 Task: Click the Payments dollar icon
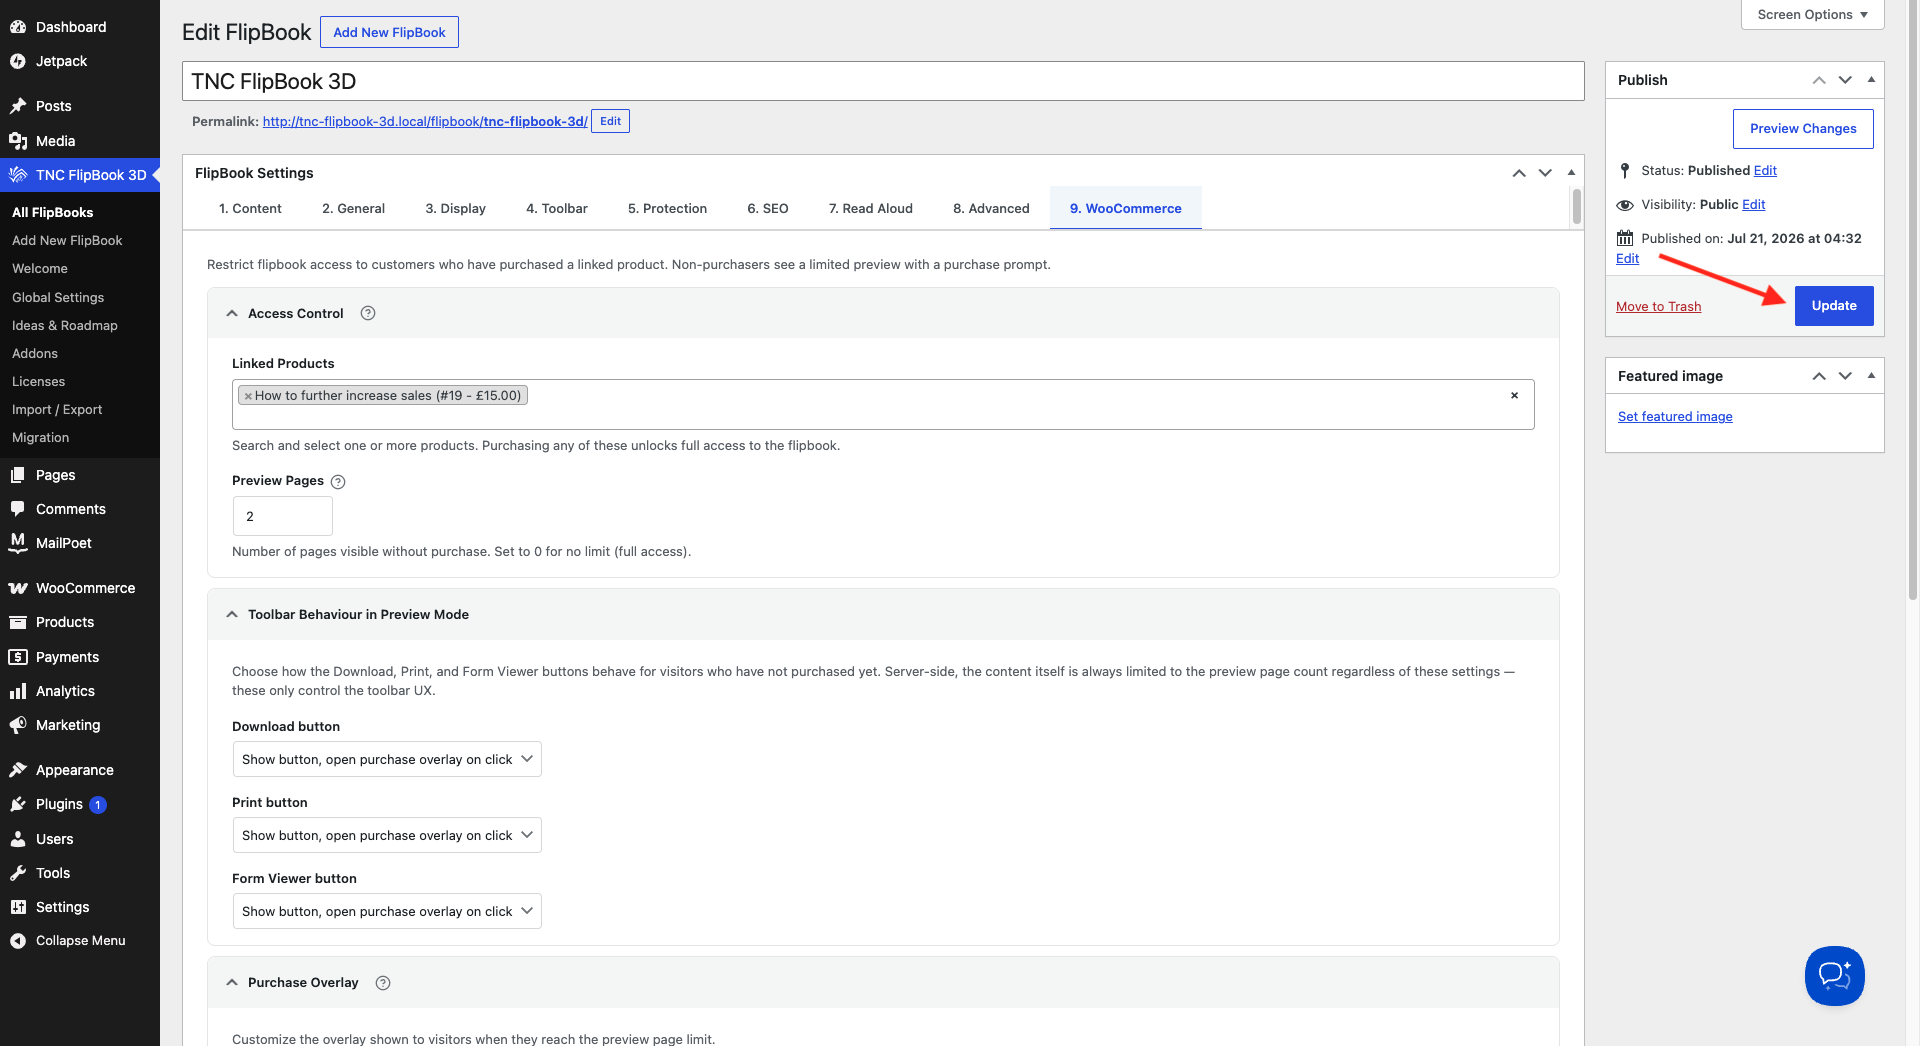point(18,657)
